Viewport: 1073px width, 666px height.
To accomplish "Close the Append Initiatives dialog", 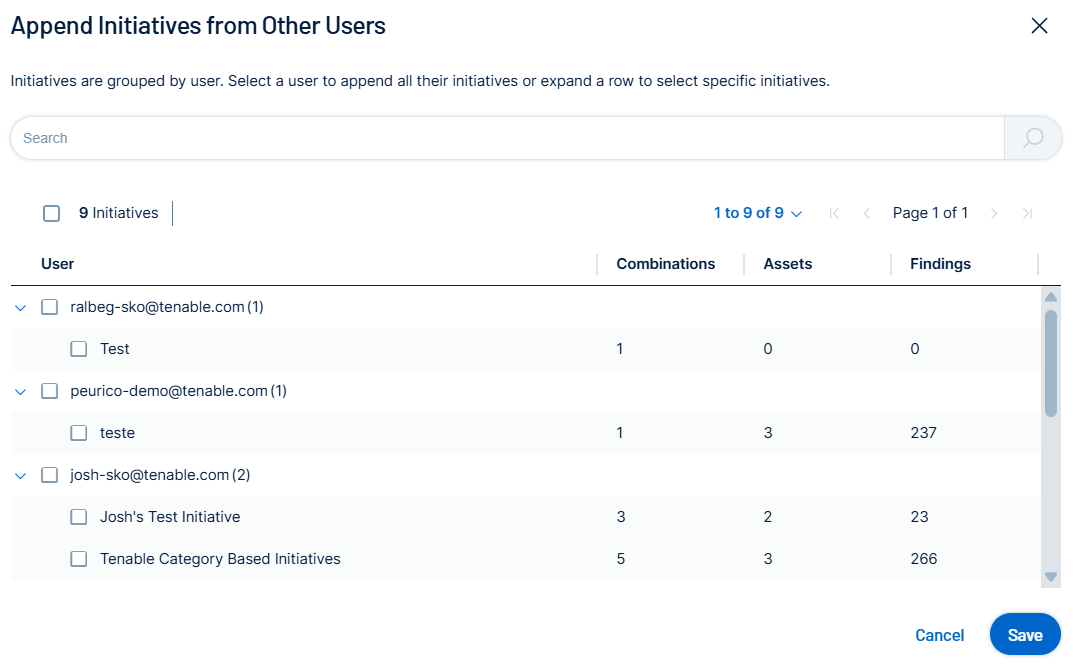I will click(1039, 26).
